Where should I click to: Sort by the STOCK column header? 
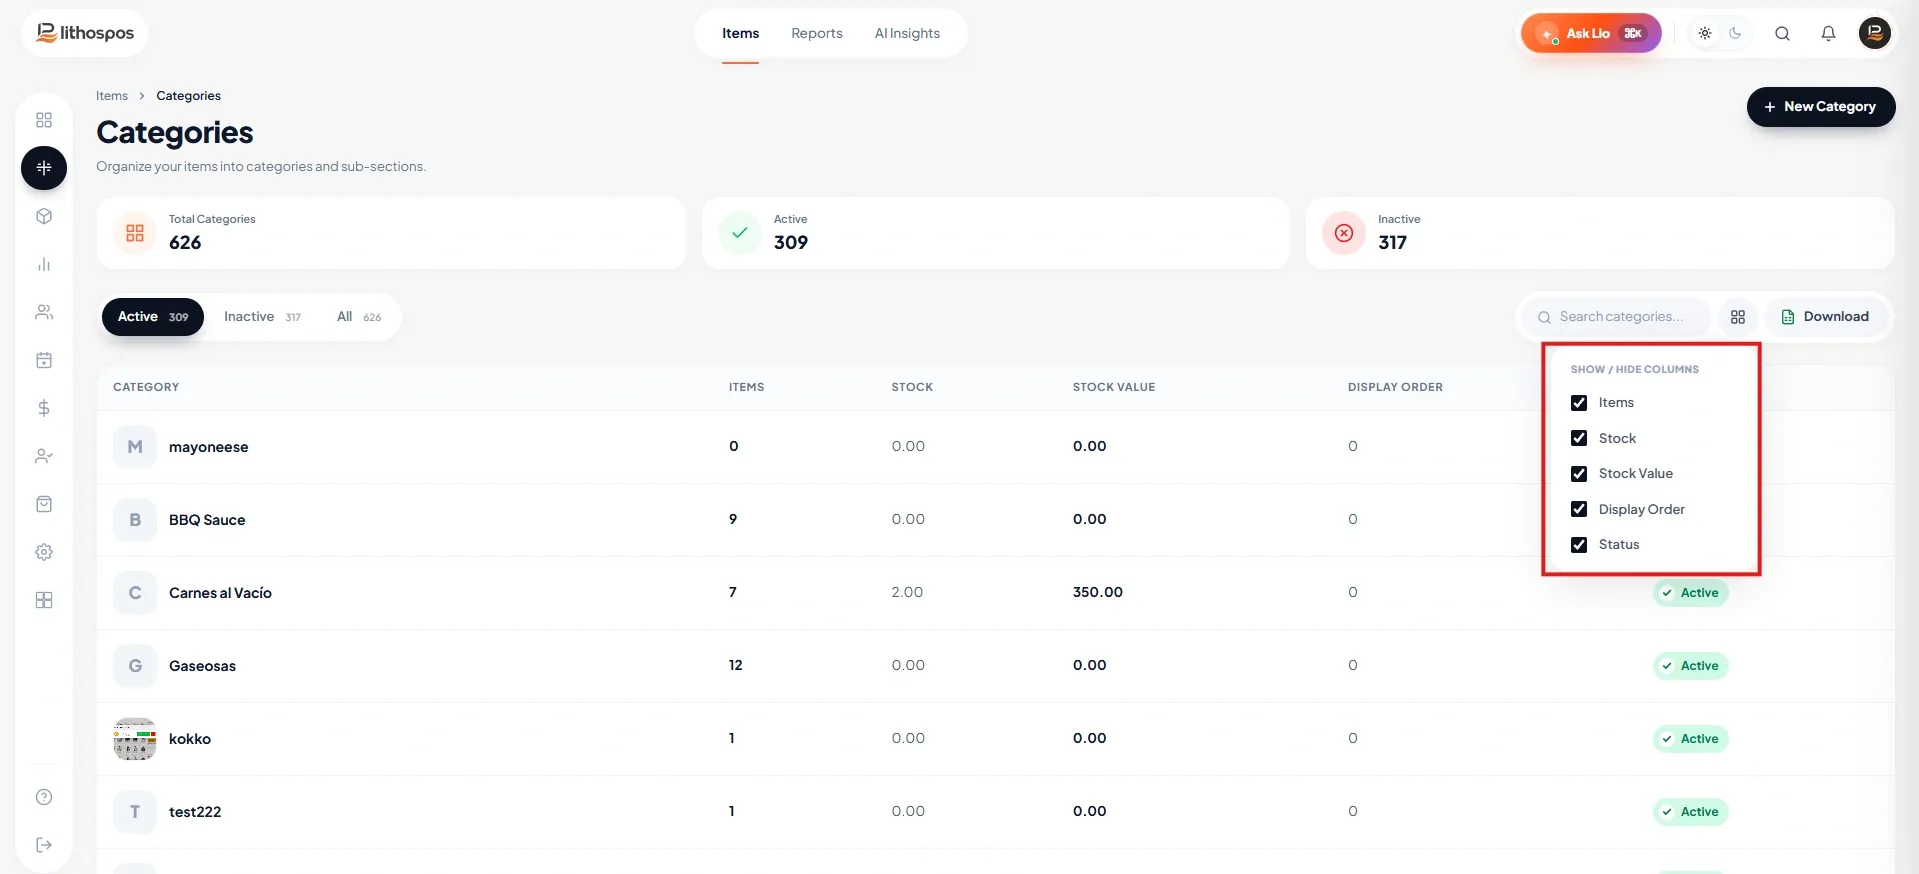coord(912,387)
